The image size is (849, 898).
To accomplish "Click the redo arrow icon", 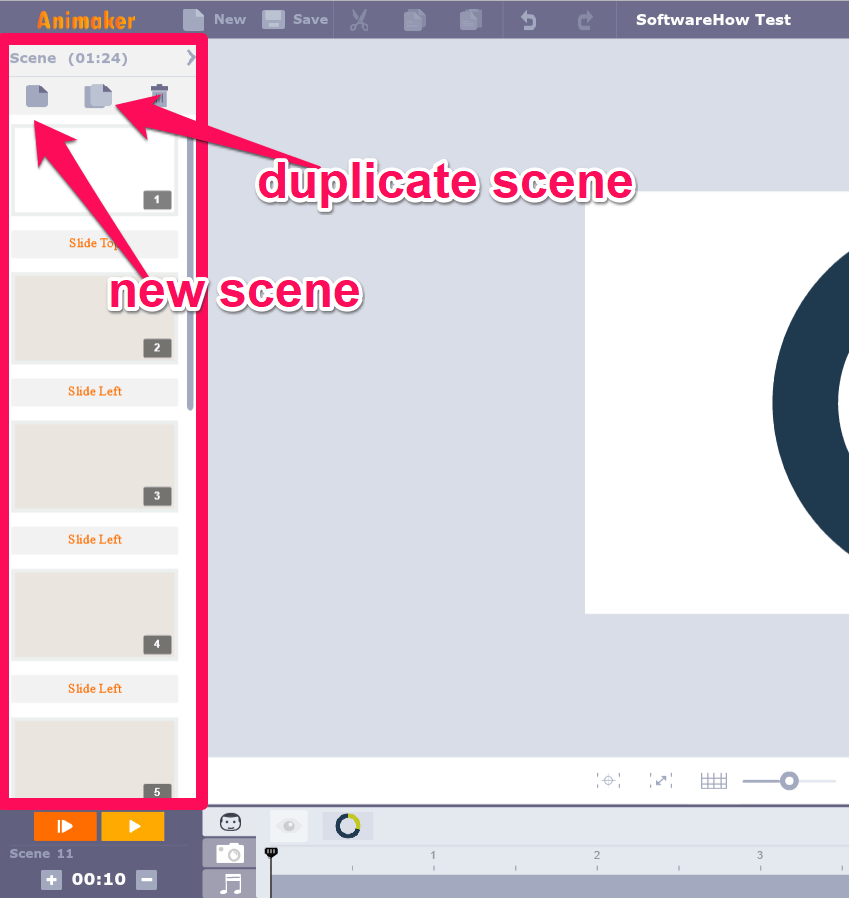I will tap(585, 21).
